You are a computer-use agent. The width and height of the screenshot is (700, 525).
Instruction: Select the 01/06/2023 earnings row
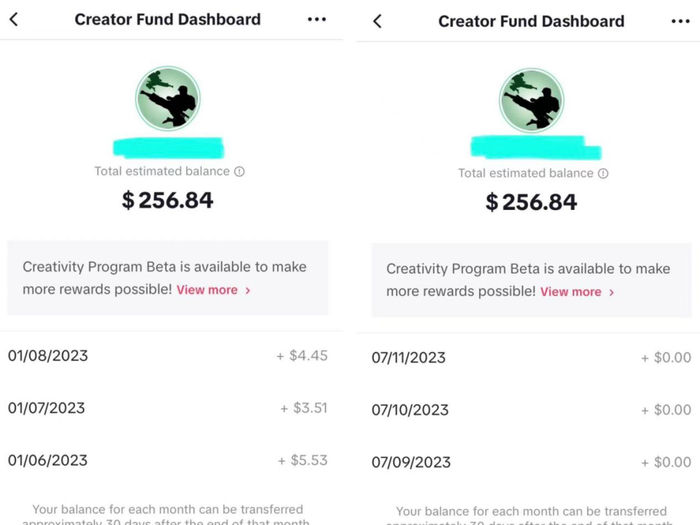[168, 460]
